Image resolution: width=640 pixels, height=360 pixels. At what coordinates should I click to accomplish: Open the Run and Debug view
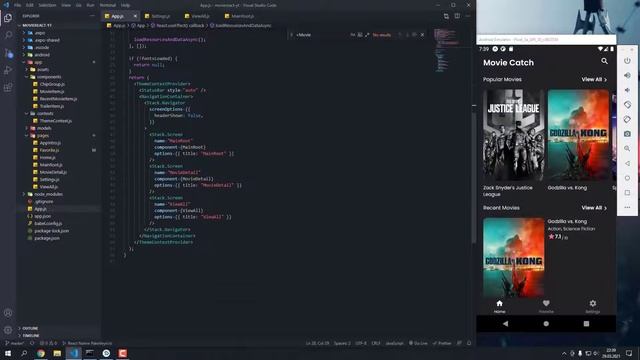click(x=8, y=70)
